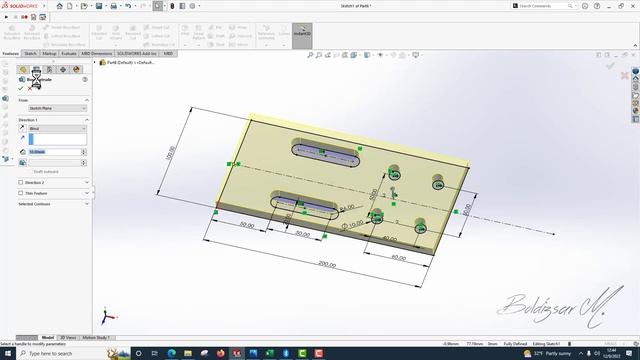Image resolution: width=640 pixels, height=360 pixels.
Task: Click the direction of extrusion selection box
Action: coord(58,140)
